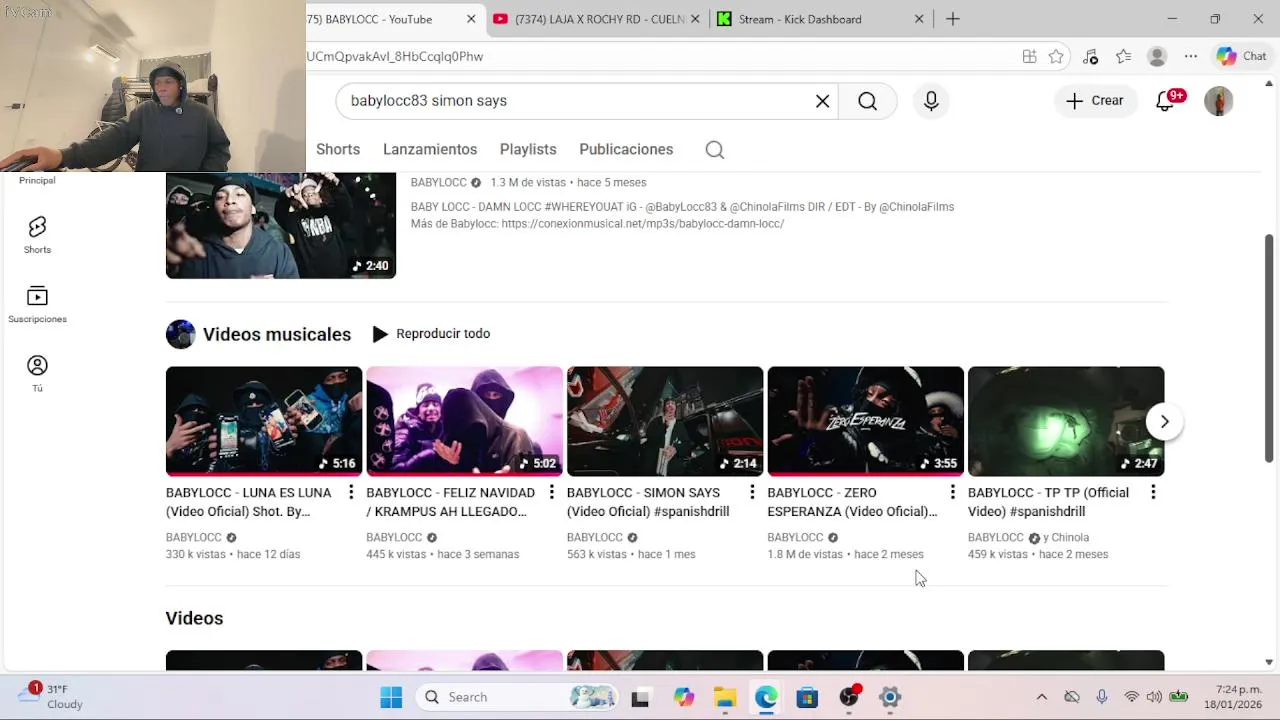The image size is (1280, 720).
Task: Open browser settings and more menu
Action: tap(1191, 57)
